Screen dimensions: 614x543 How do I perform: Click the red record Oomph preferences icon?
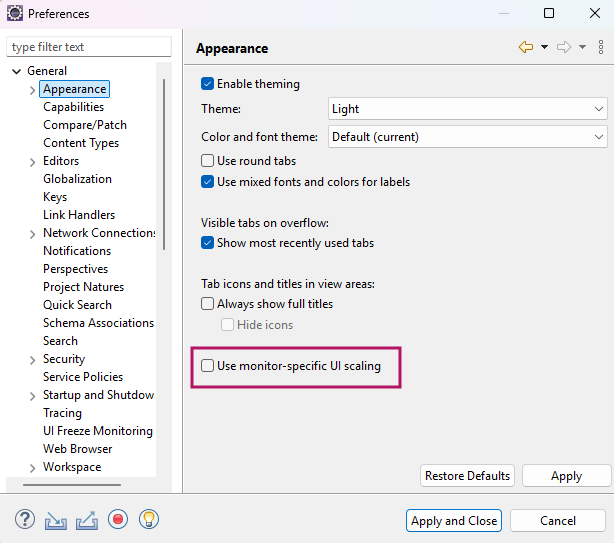coord(118,519)
